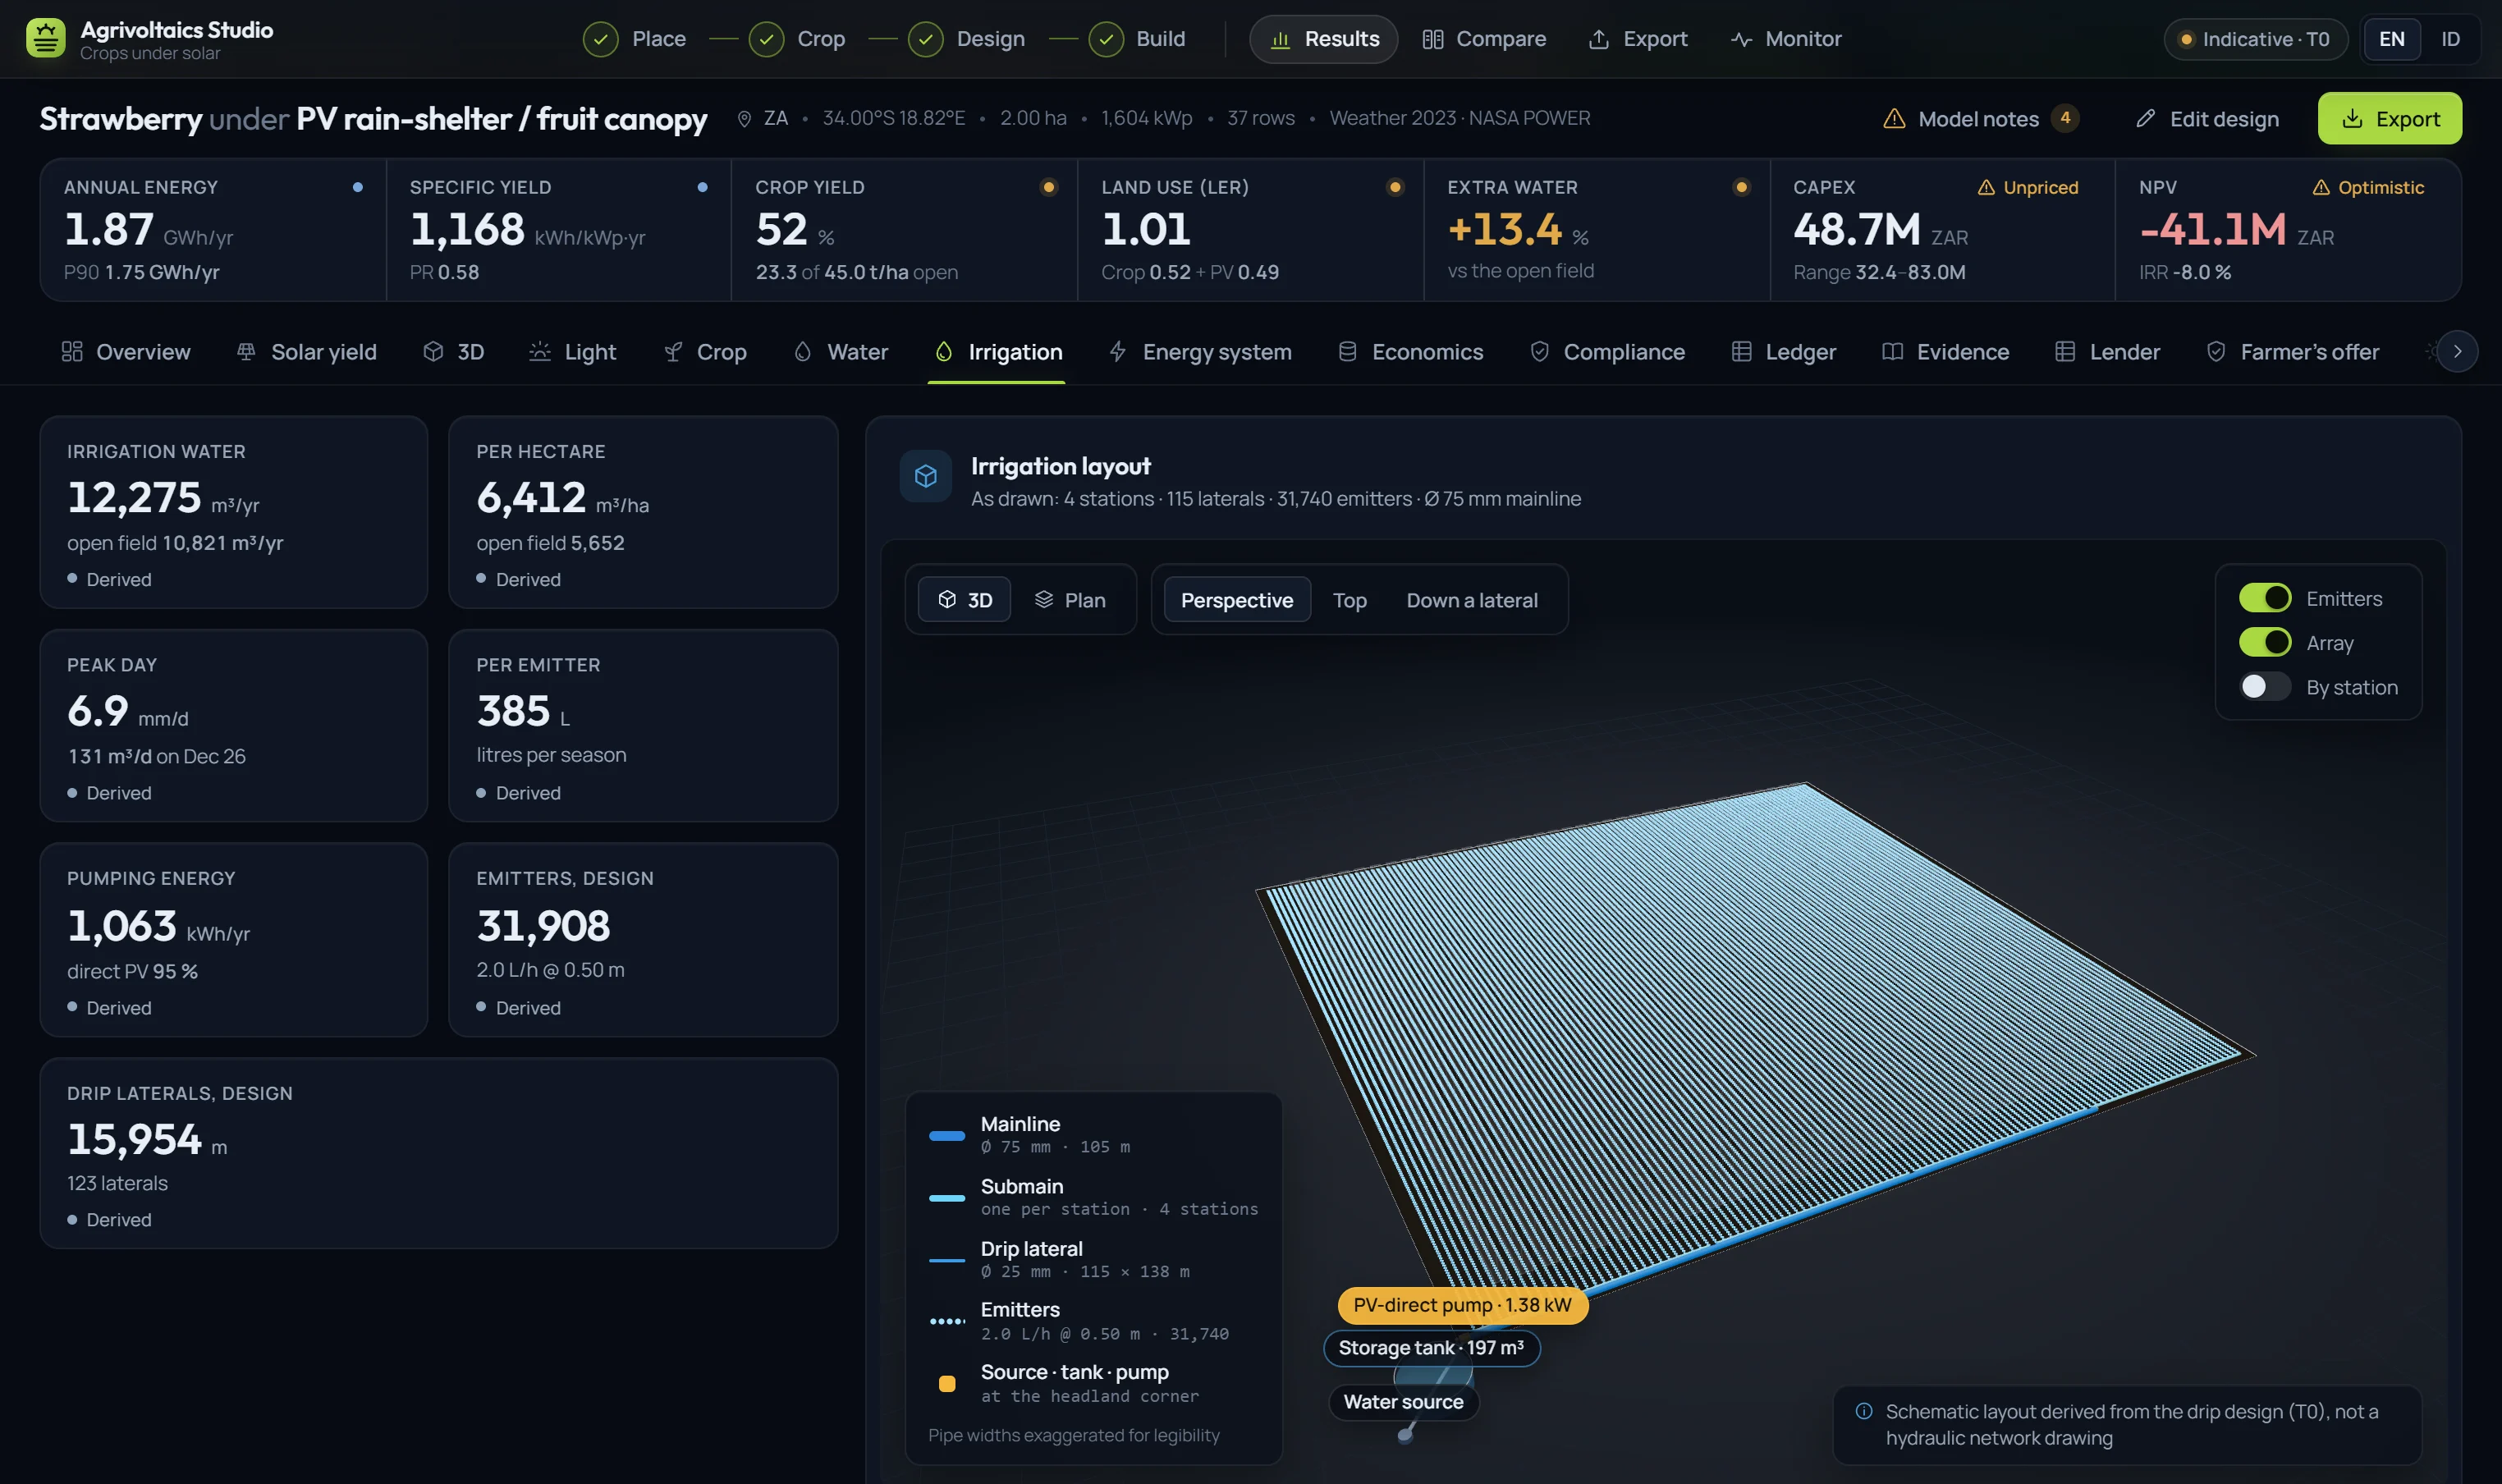The width and height of the screenshot is (2502, 1484).
Task: Enable the By station toggle
Action: click(2265, 687)
